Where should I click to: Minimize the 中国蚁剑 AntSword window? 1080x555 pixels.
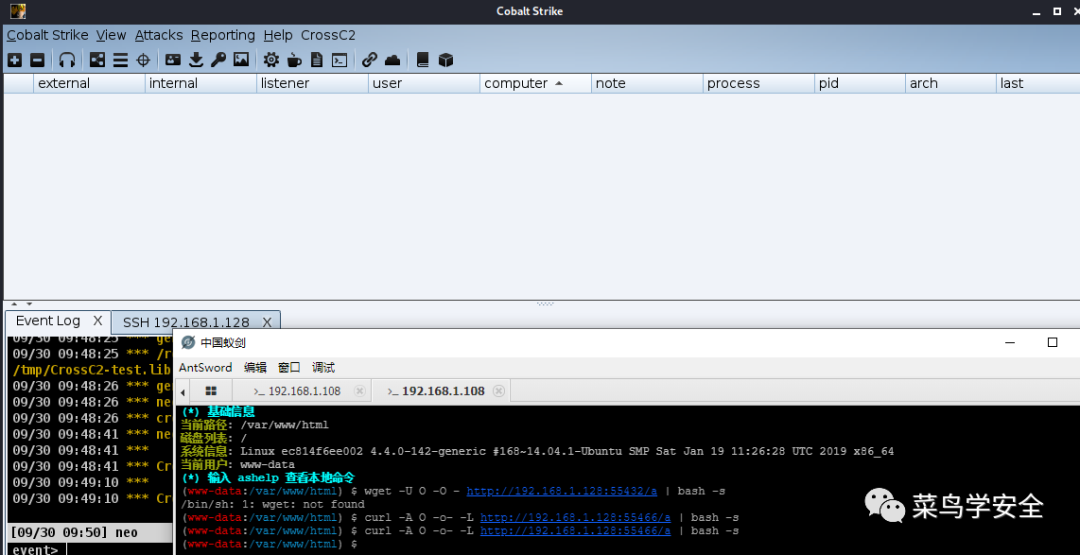tap(1010, 342)
